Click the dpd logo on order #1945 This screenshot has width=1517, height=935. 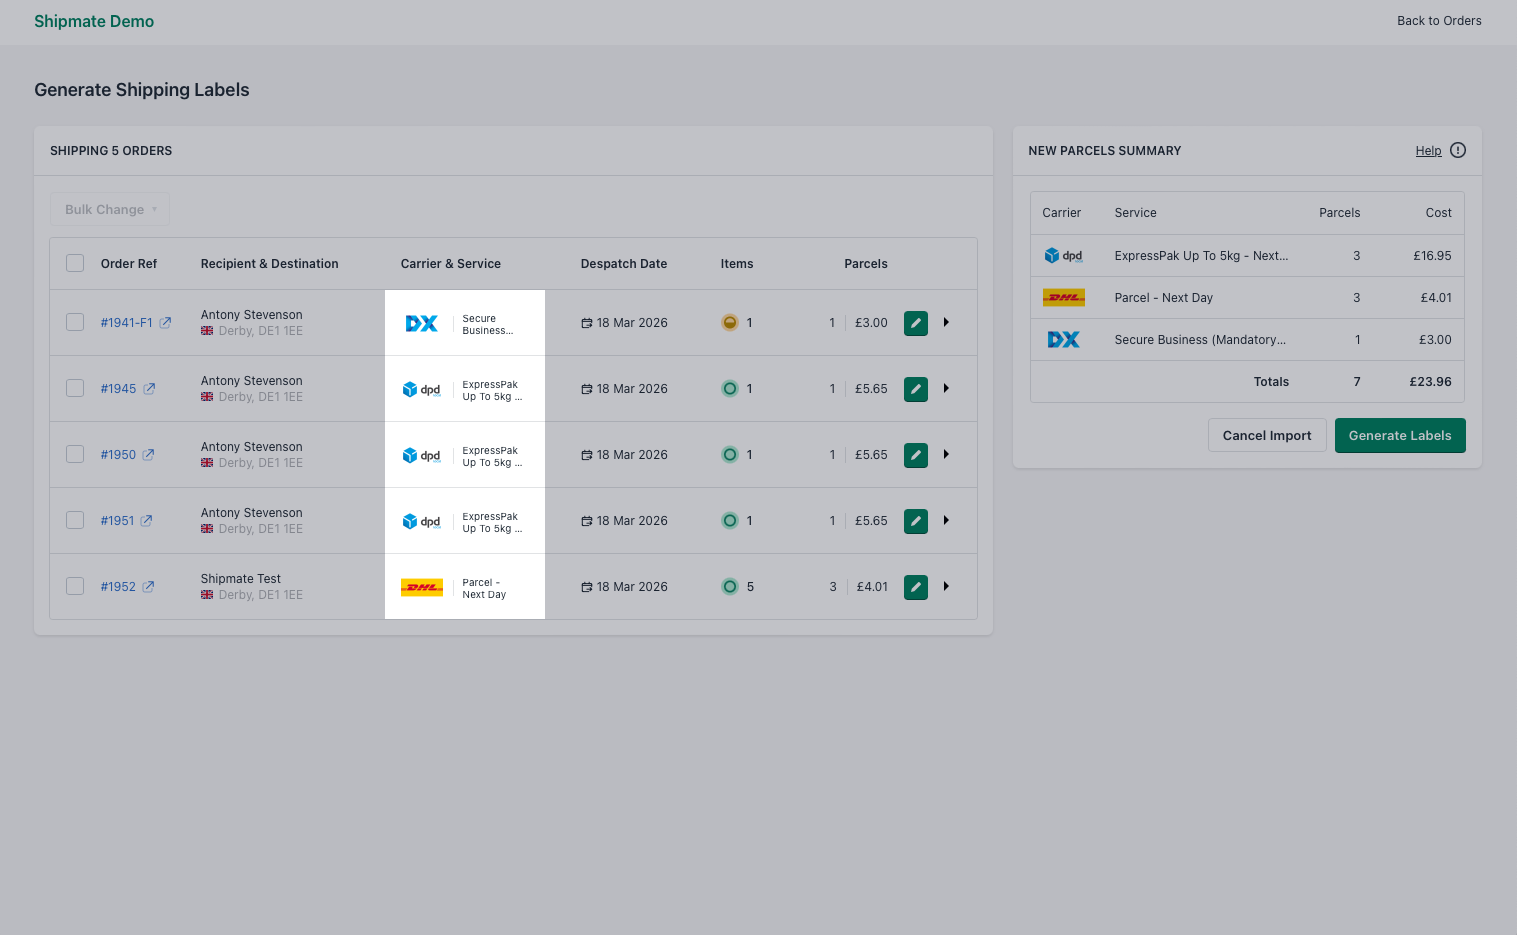[x=422, y=389]
